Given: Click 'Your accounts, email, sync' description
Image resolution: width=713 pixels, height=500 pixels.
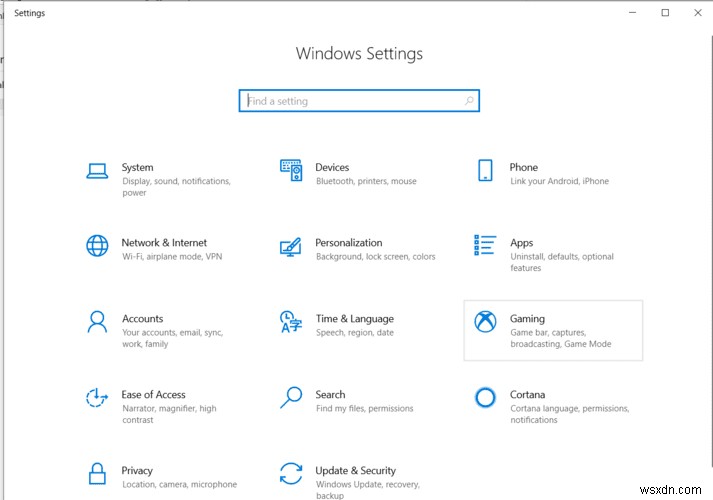Looking at the screenshot, I should pyautogui.click(x=172, y=338).
